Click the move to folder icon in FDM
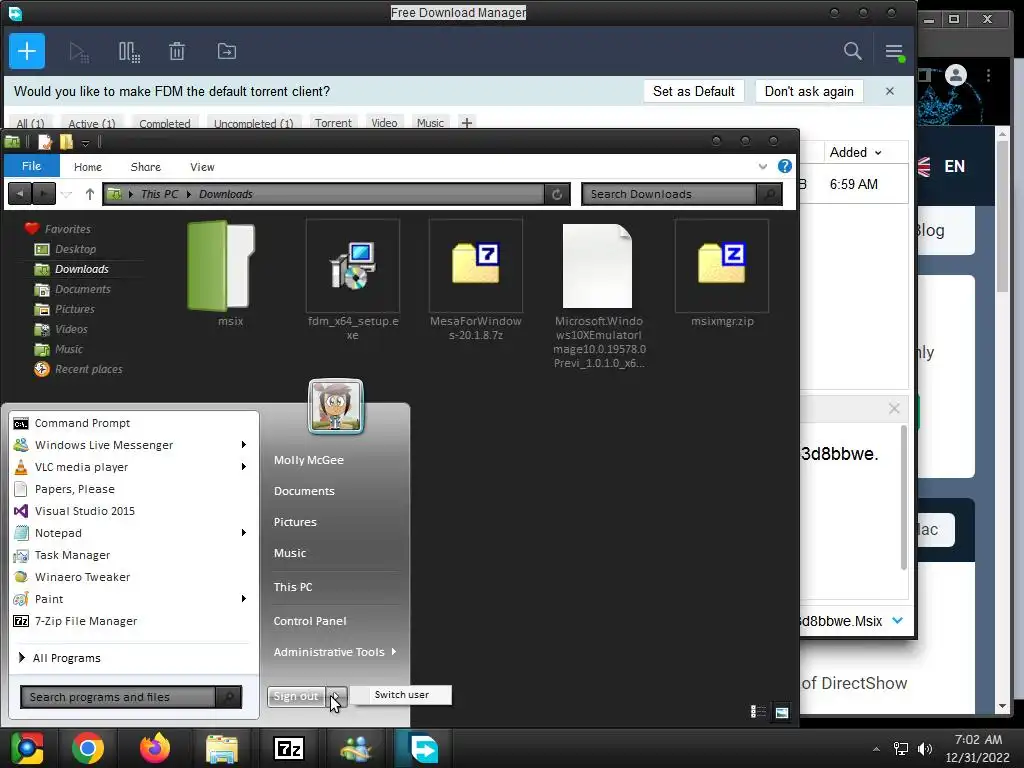Viewport: 1024px width, 768px height. pos(227,51)
